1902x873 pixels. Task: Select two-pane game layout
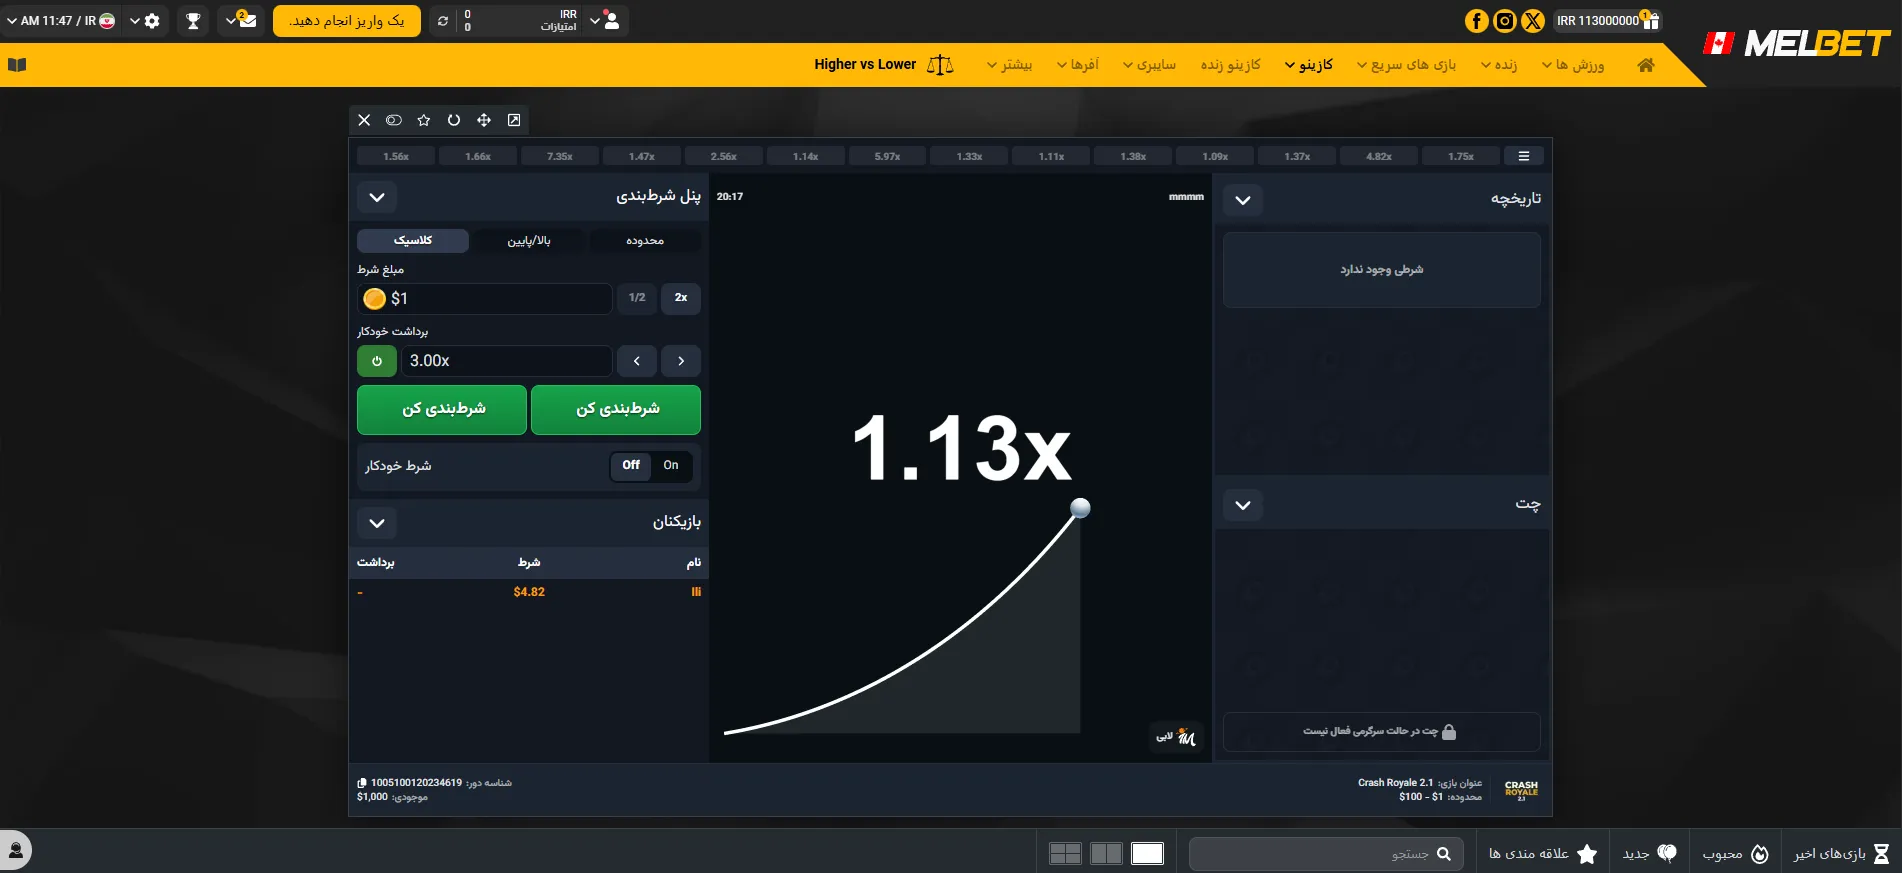pos(1106,853)
